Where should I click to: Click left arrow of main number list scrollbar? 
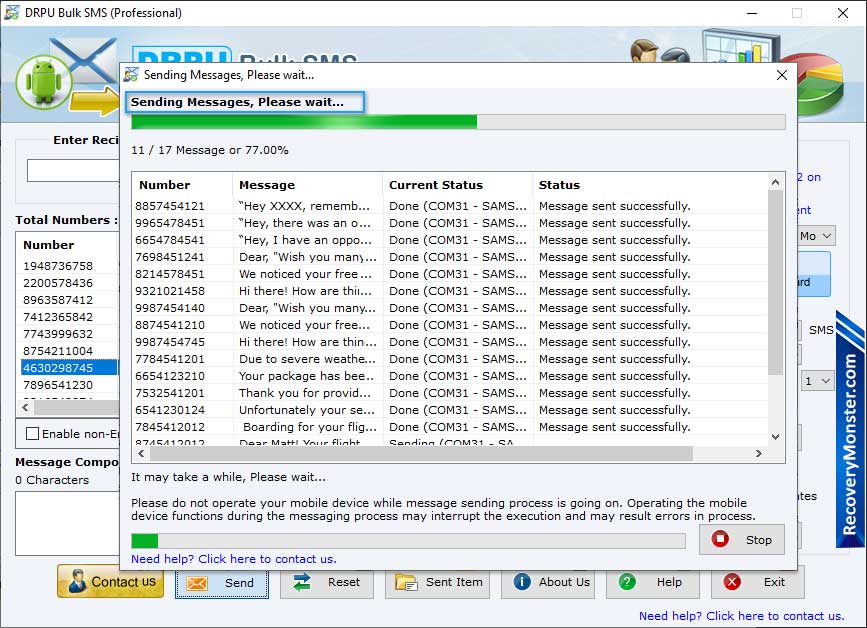click(25, 407)
